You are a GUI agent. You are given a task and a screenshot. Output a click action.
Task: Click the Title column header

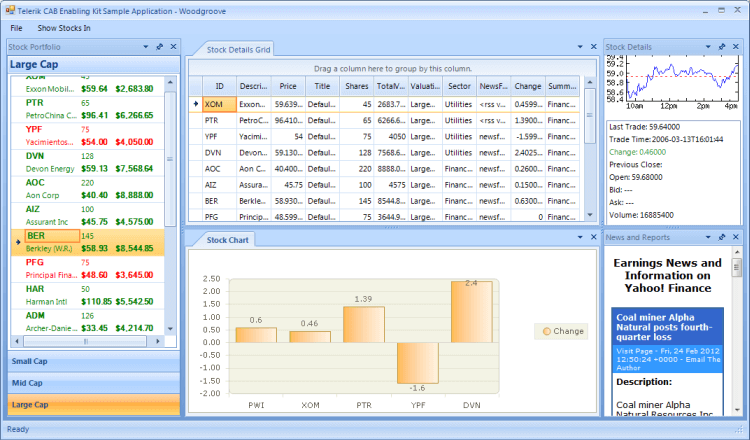(x=322, y=86)
